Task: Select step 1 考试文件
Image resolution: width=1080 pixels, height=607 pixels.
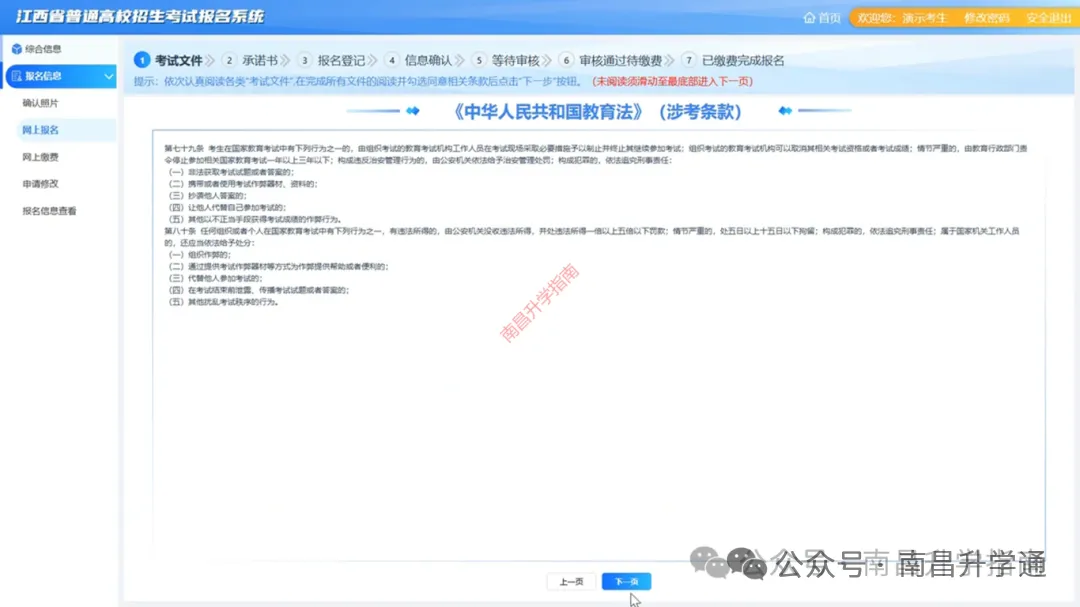Action: (x=178, y=61)
